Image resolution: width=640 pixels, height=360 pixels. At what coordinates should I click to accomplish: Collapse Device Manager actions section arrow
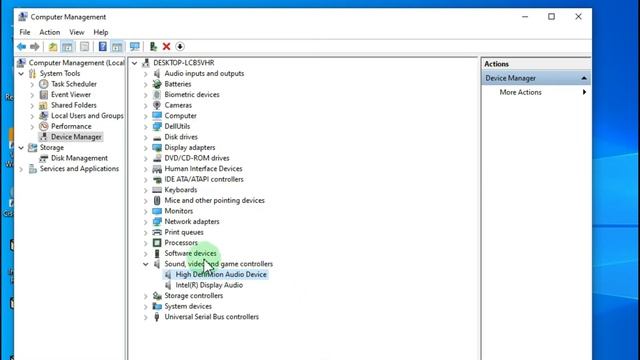(584, 78)
